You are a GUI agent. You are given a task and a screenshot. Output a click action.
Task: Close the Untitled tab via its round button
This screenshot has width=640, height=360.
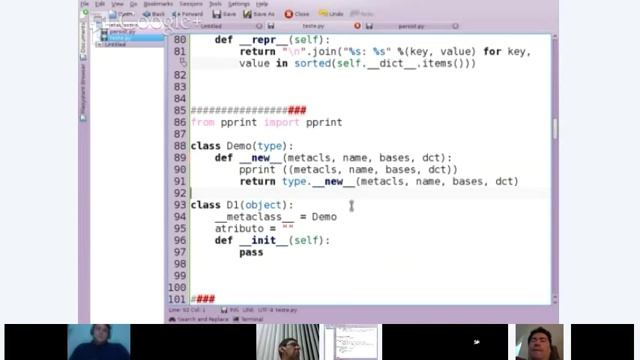[x=259, y=26]
